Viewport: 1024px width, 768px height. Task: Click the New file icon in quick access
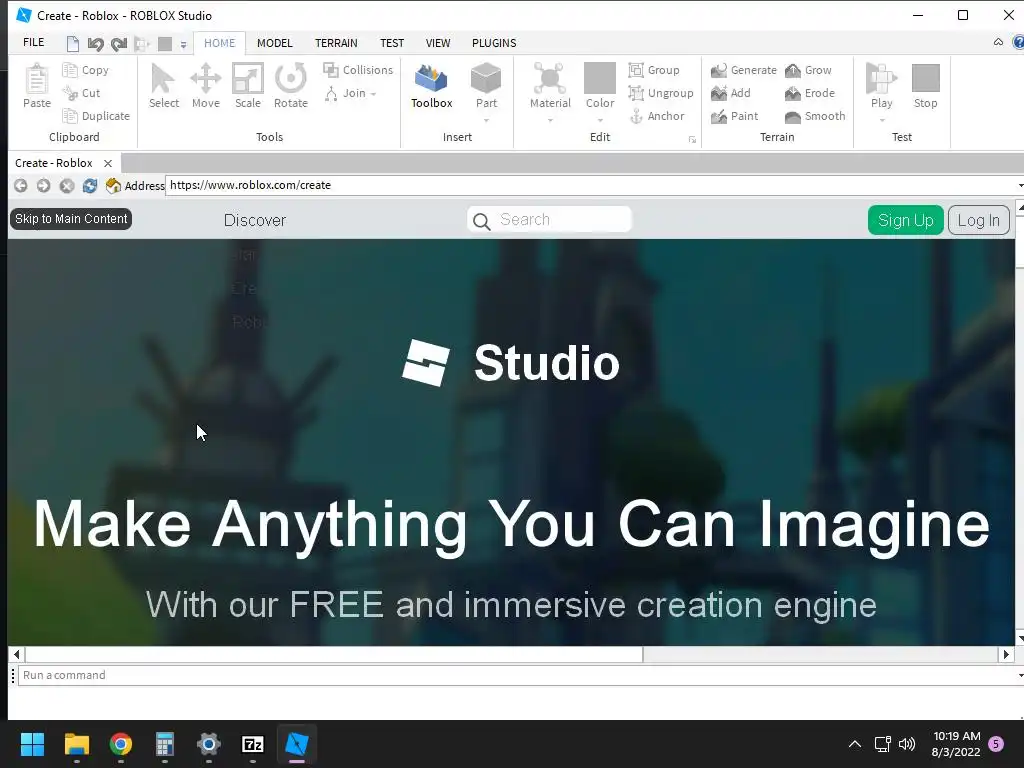72,44
